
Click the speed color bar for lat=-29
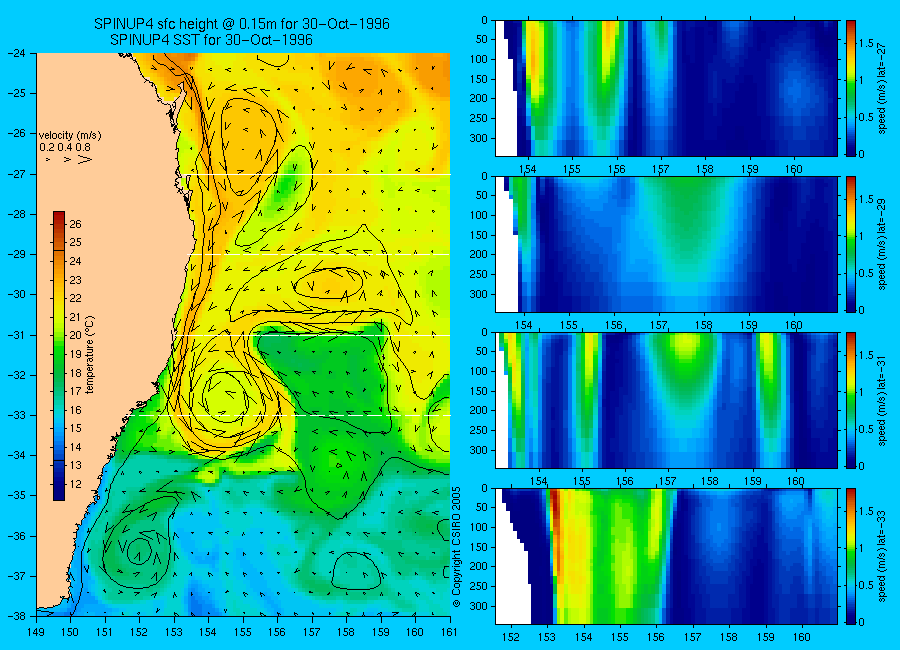(x=850, y=245)
